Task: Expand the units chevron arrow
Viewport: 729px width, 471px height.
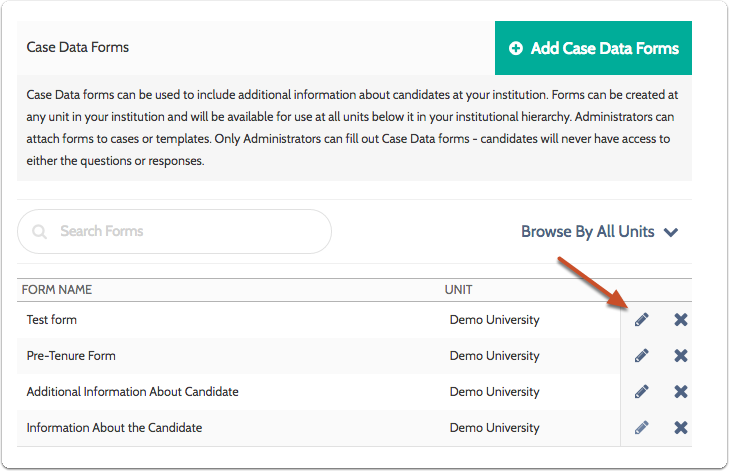Action: click(x=671, y=233)
